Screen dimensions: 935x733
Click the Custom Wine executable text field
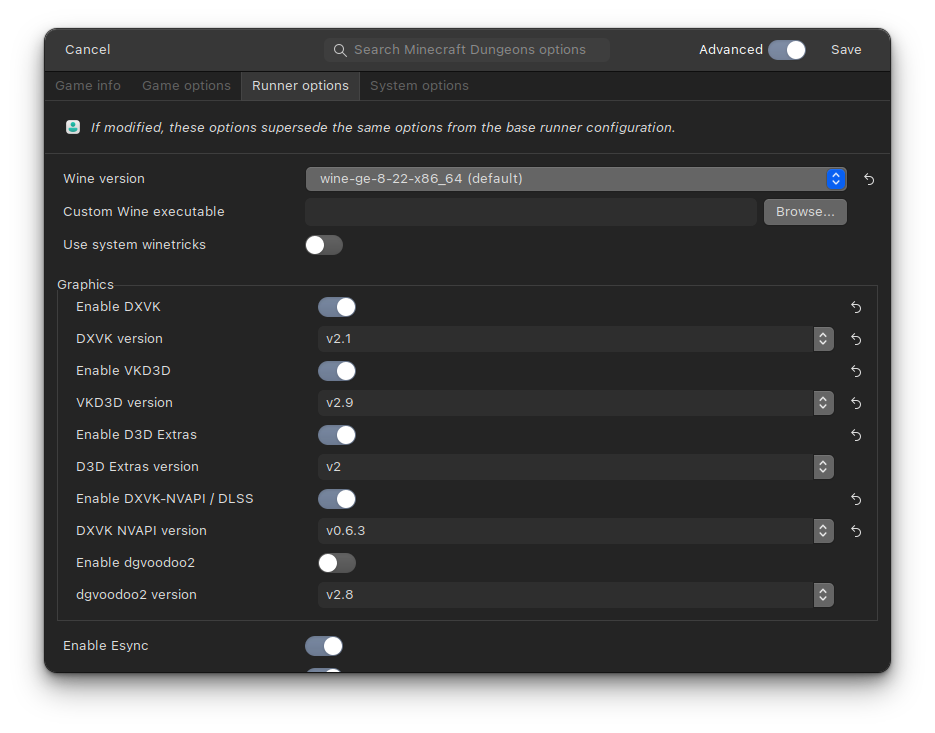[x=531, y=212]
